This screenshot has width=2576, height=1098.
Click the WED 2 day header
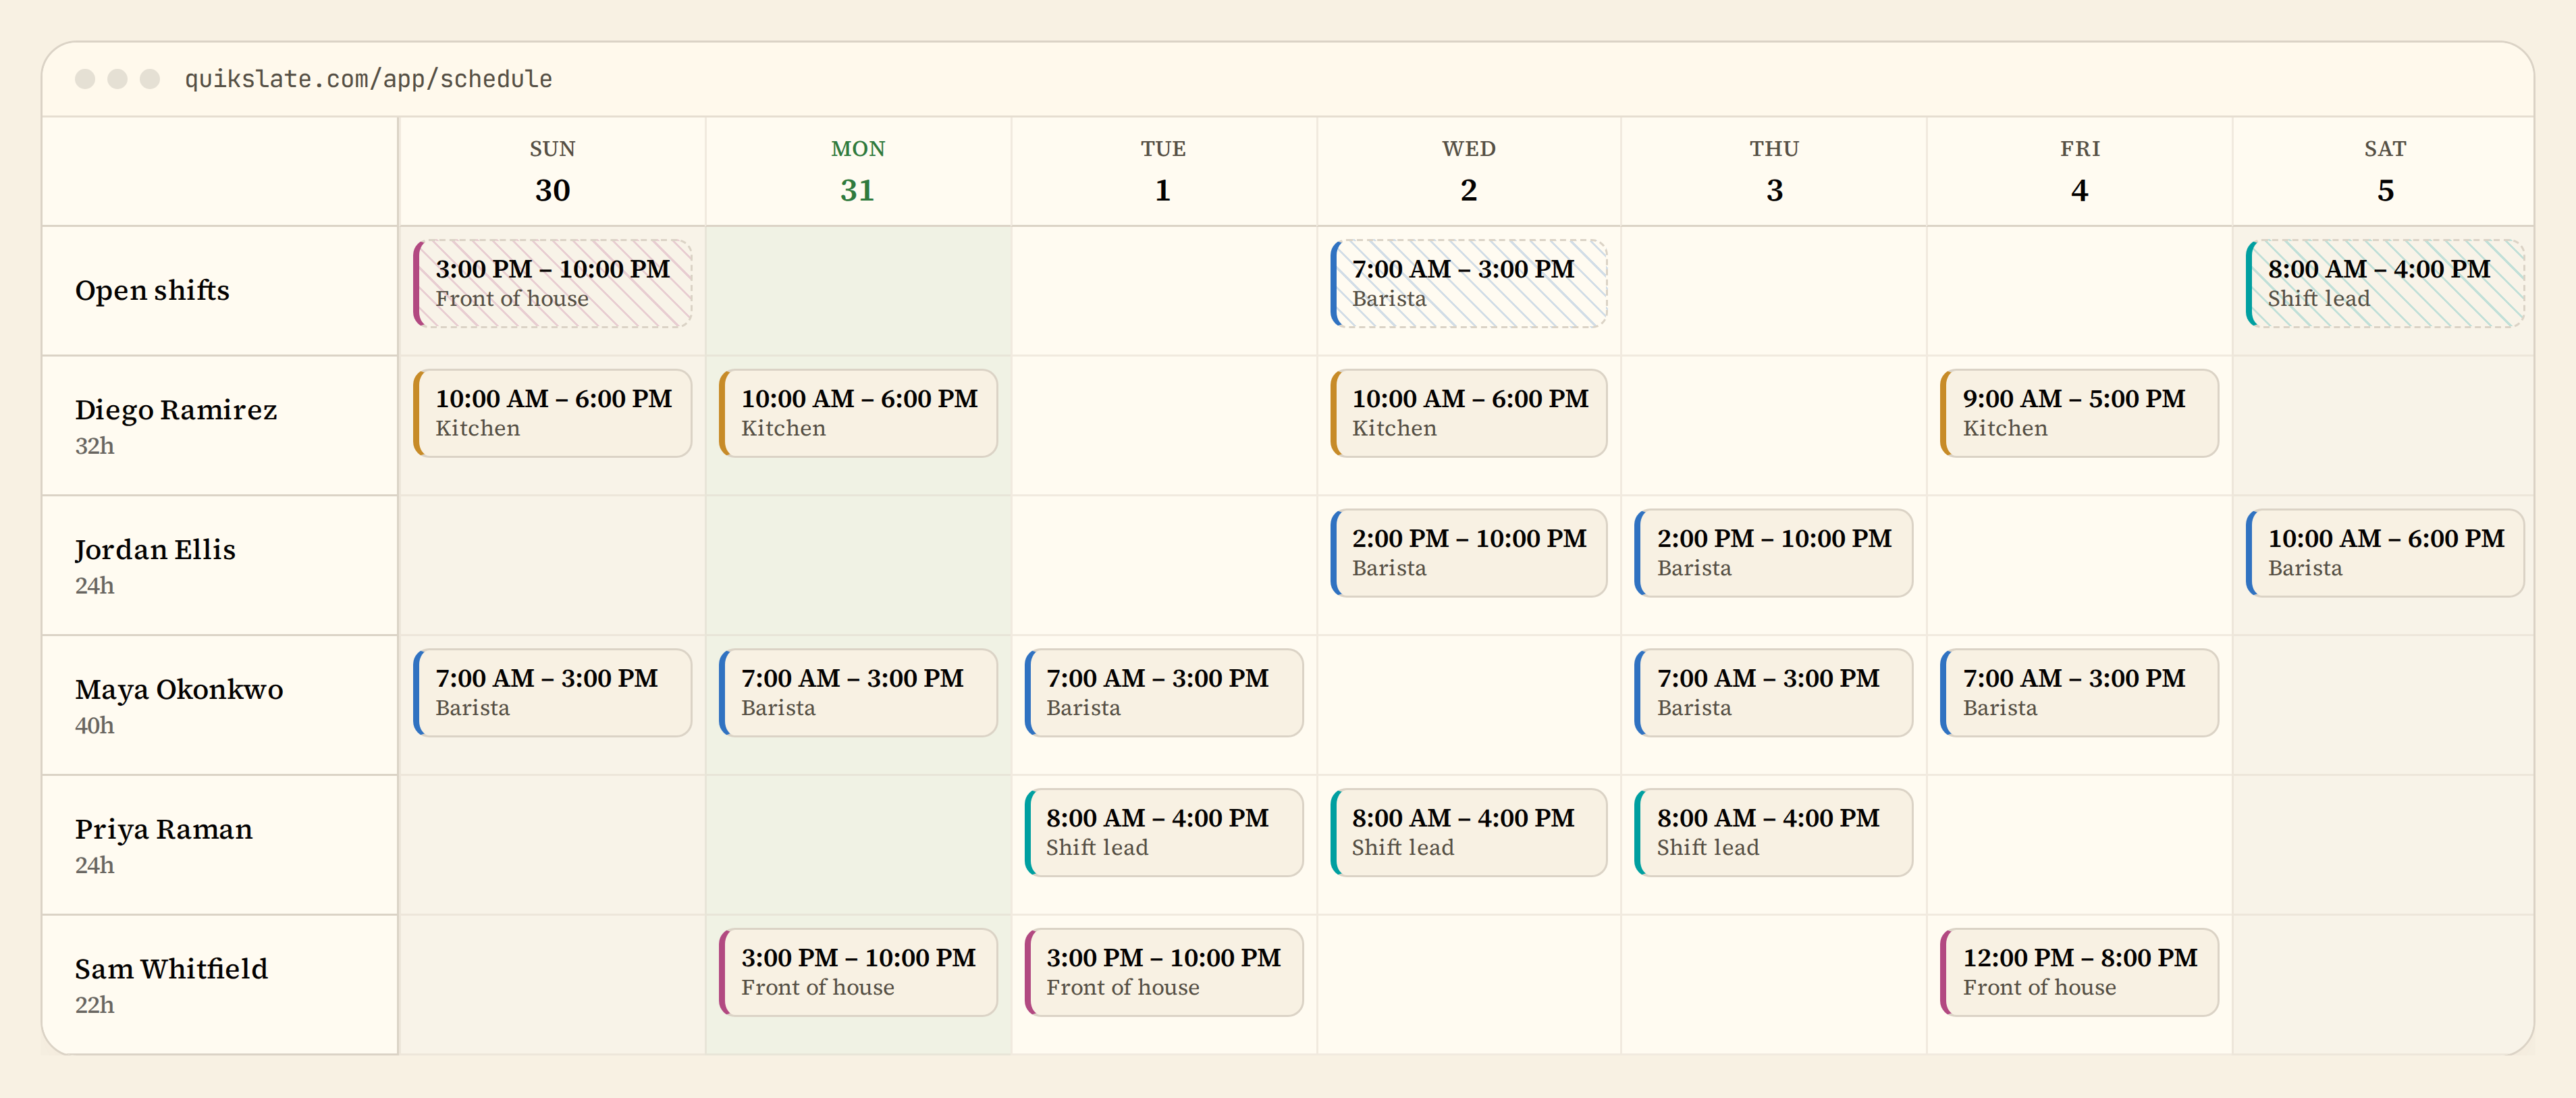(1469, 171)
